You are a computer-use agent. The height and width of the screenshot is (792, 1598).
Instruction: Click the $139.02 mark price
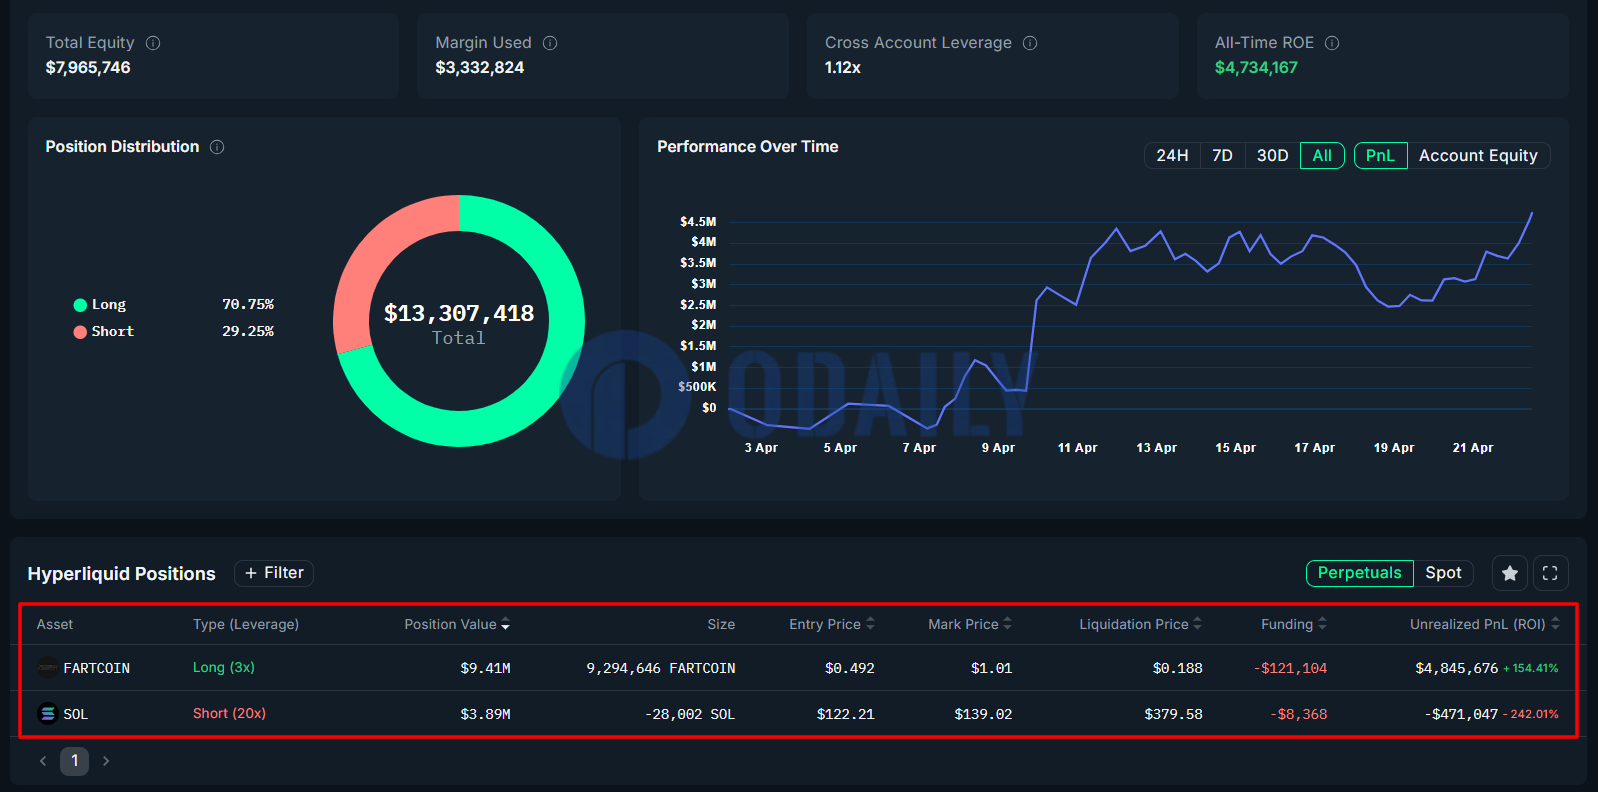coord(984,714)
